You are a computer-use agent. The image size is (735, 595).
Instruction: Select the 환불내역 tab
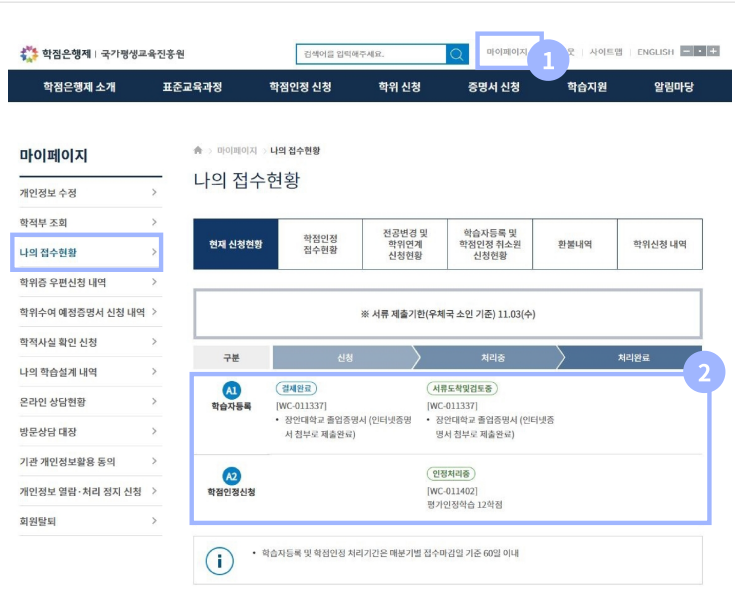(575, 244)
